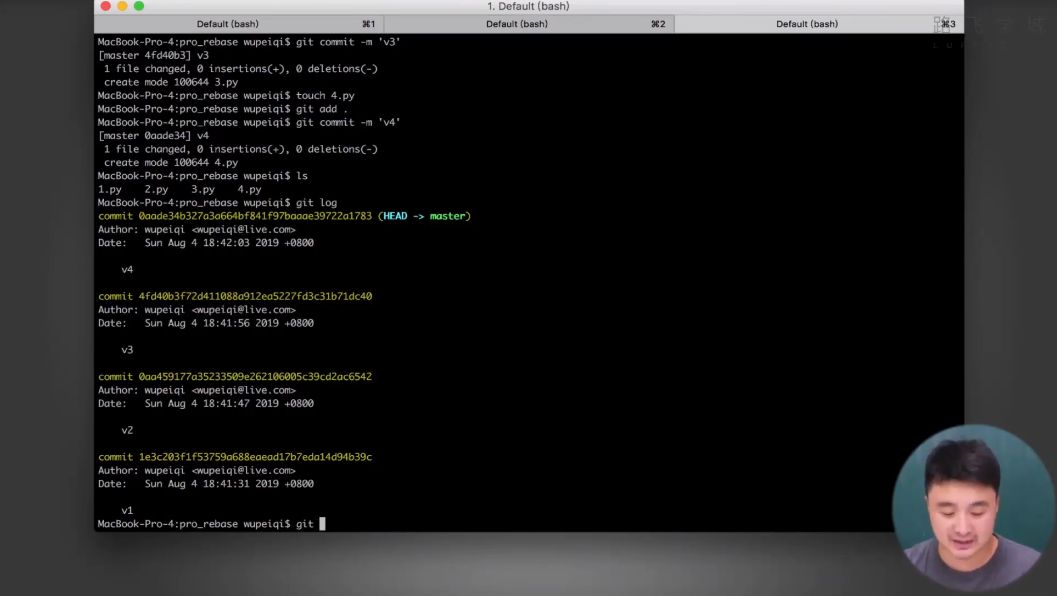Click the v2 commit hash 0aa459177
1057x596 pixels.
coord(255,376)
